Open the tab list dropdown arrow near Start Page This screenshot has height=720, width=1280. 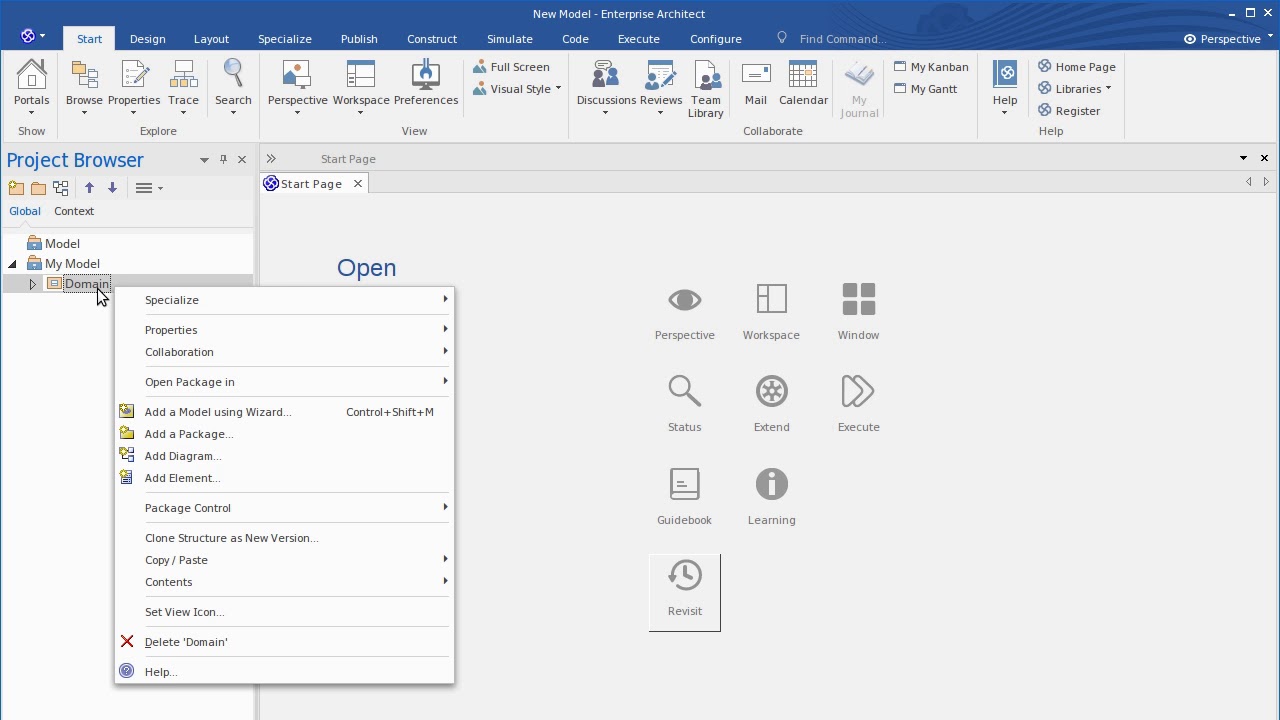(1243, 158)
